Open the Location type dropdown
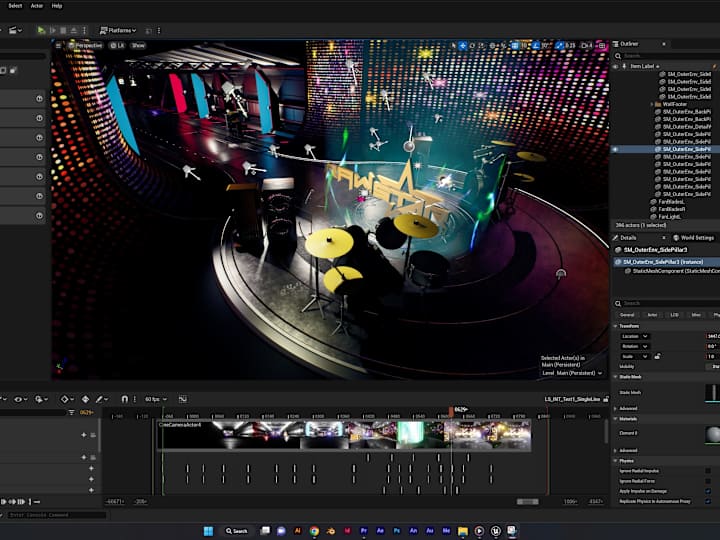 point(635,336)
